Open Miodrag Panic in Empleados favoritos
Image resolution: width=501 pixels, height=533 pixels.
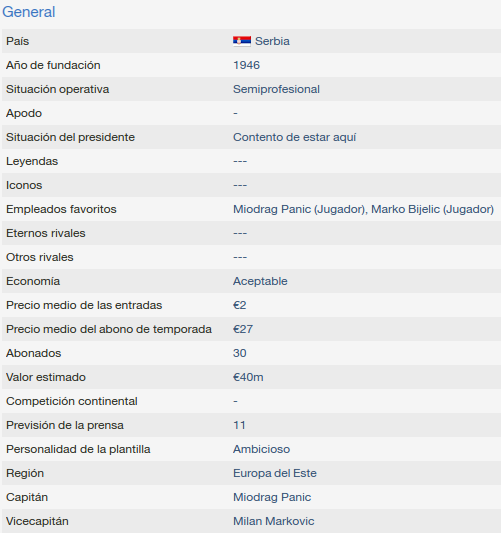(x=300, y=209)
